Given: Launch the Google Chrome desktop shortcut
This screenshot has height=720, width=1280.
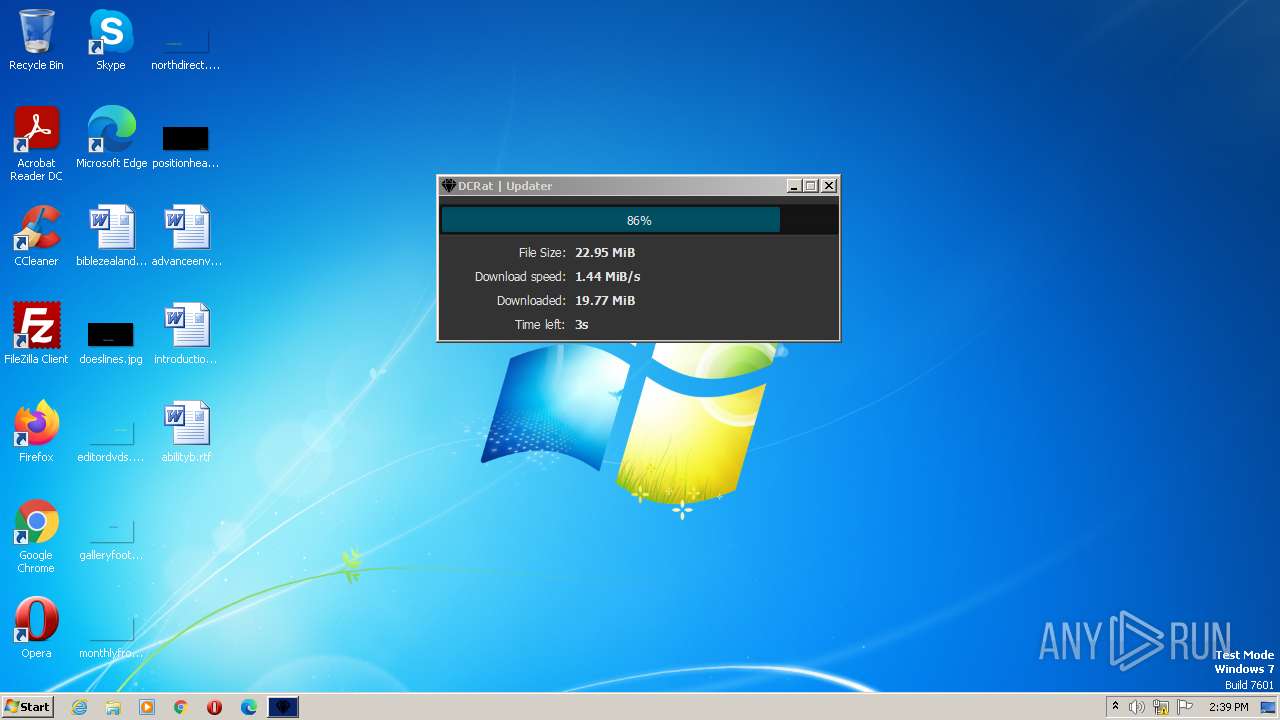Looking at the screenshot, I should (36, 536).
